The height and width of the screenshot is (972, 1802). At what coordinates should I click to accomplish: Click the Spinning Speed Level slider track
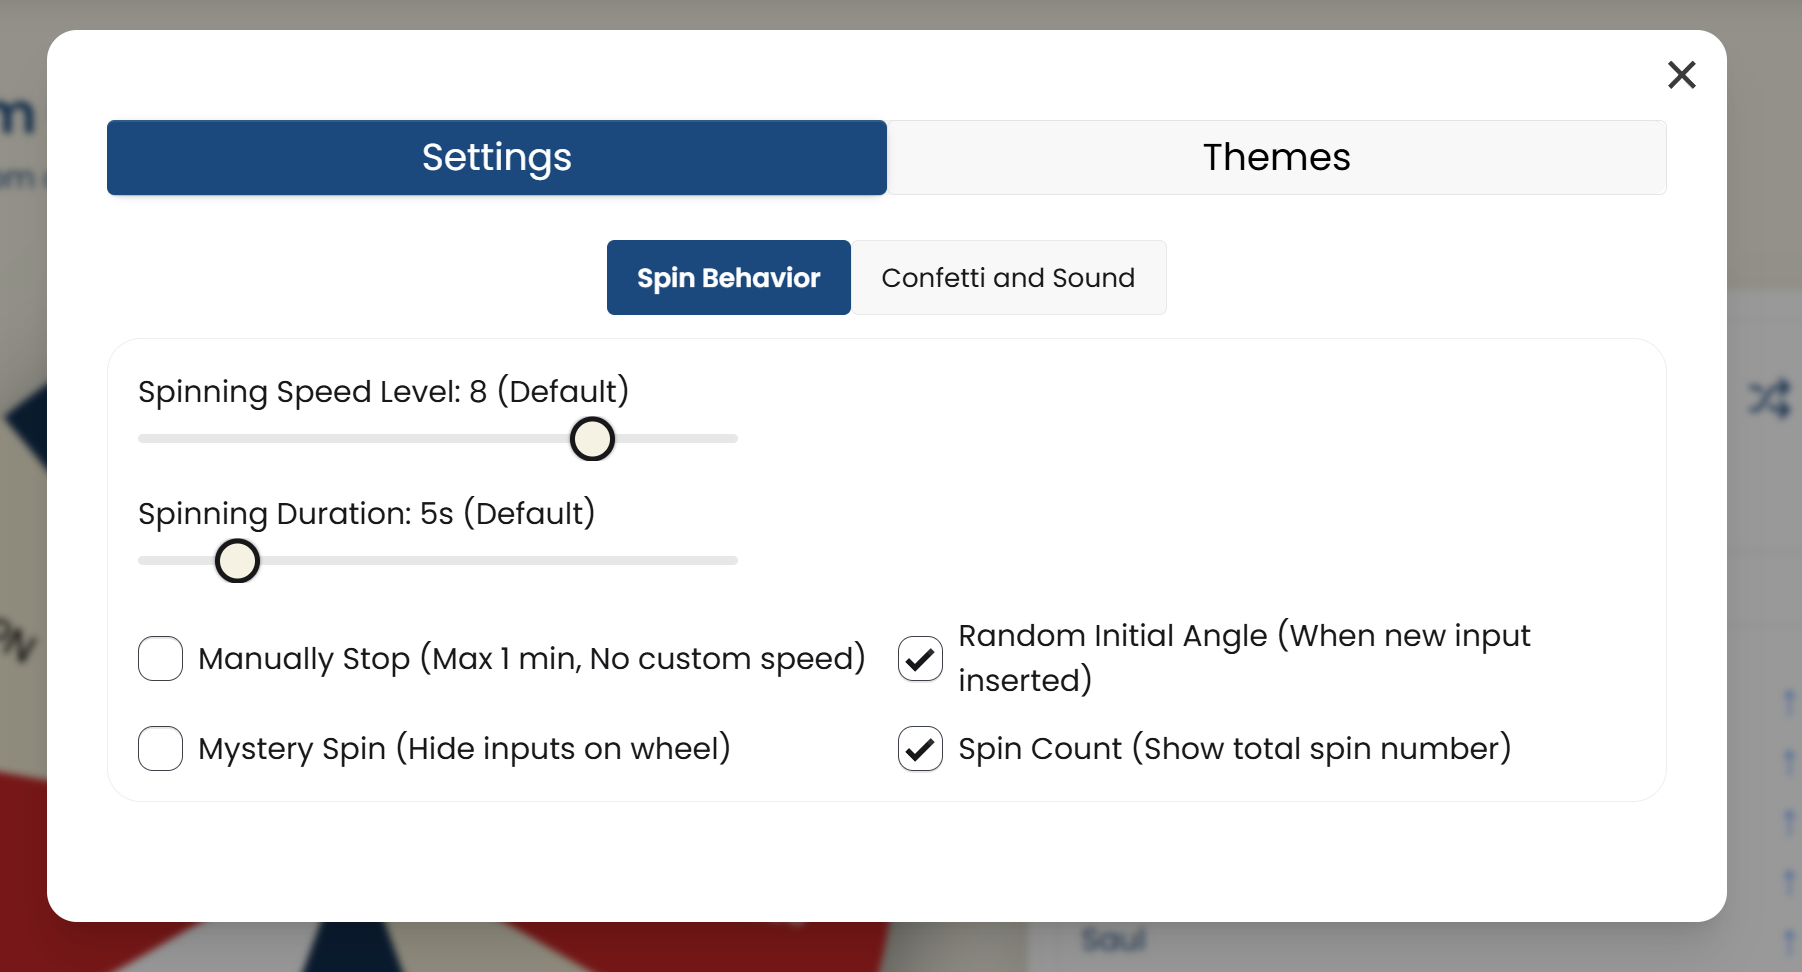400,438
